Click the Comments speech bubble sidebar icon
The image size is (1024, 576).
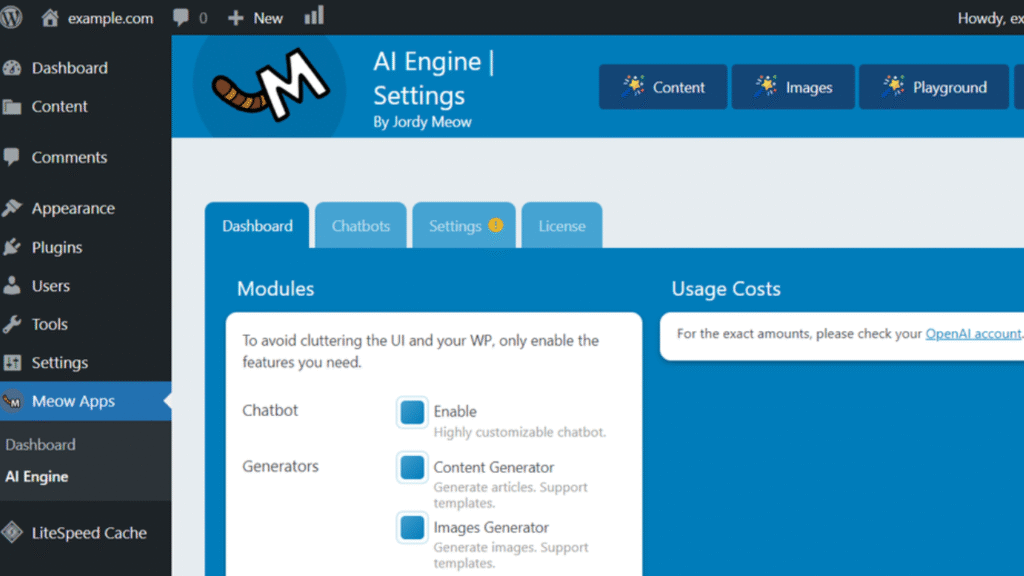coord(11,157)
